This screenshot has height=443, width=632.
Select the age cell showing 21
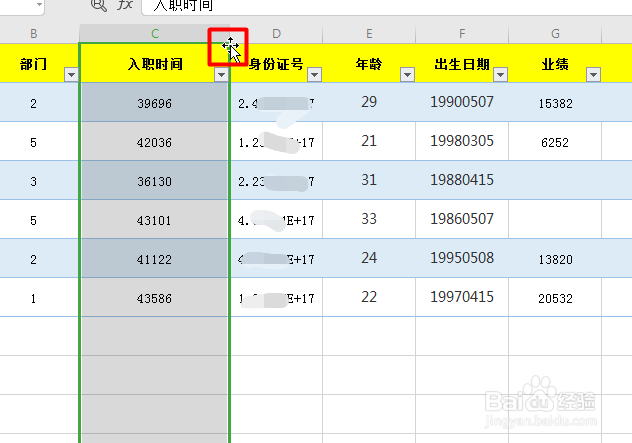point(369,141)
